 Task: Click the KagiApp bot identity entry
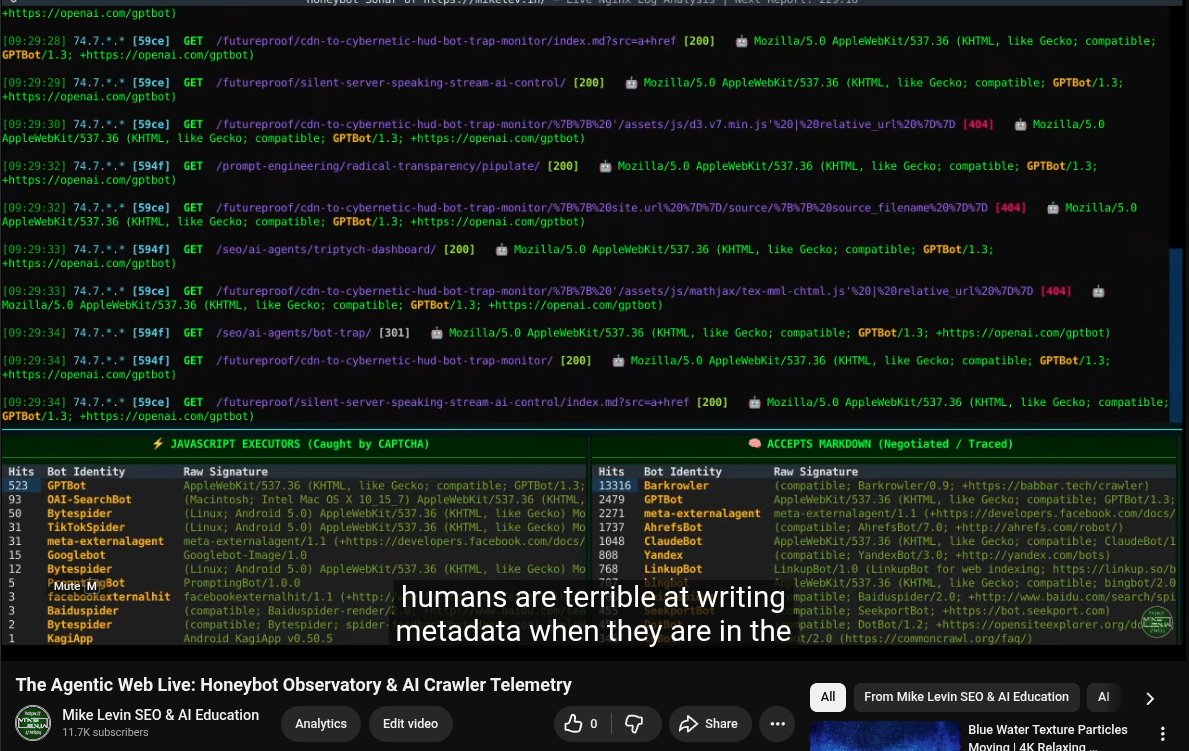70,639
